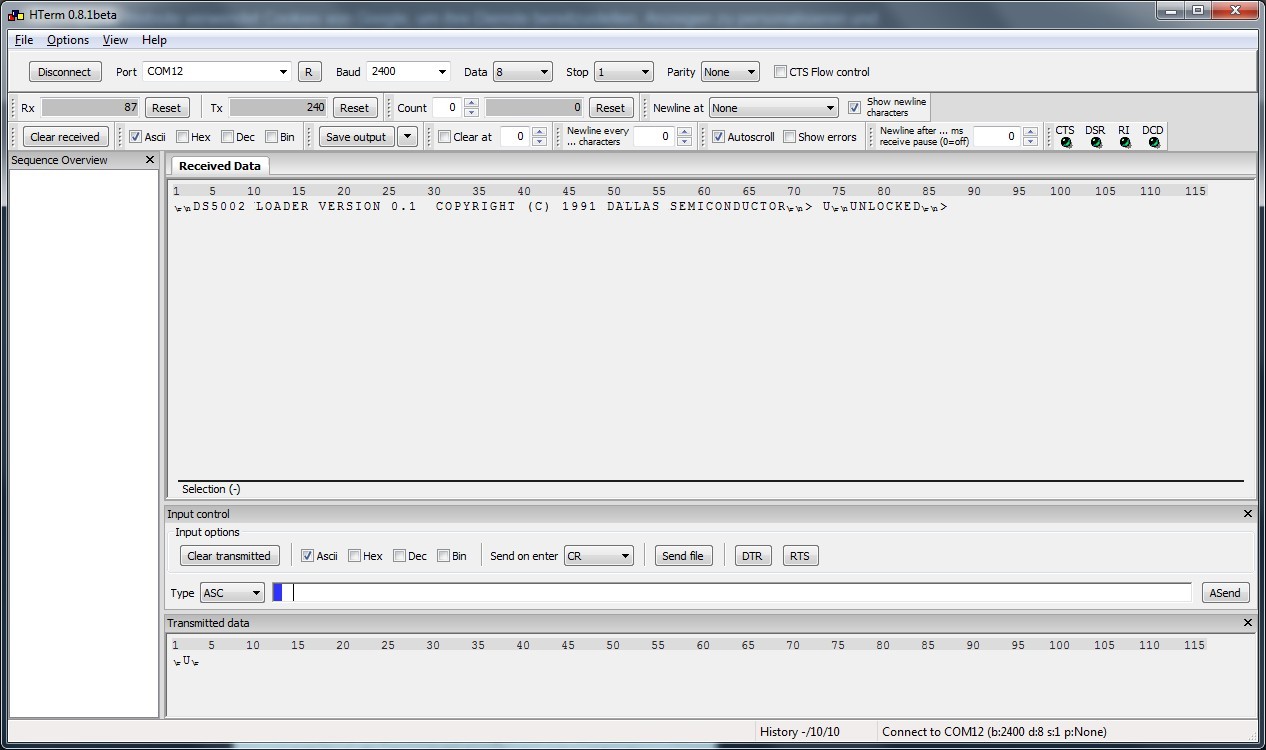Click the Disconnect button
Screen dimensions: 1266x750
65,72
